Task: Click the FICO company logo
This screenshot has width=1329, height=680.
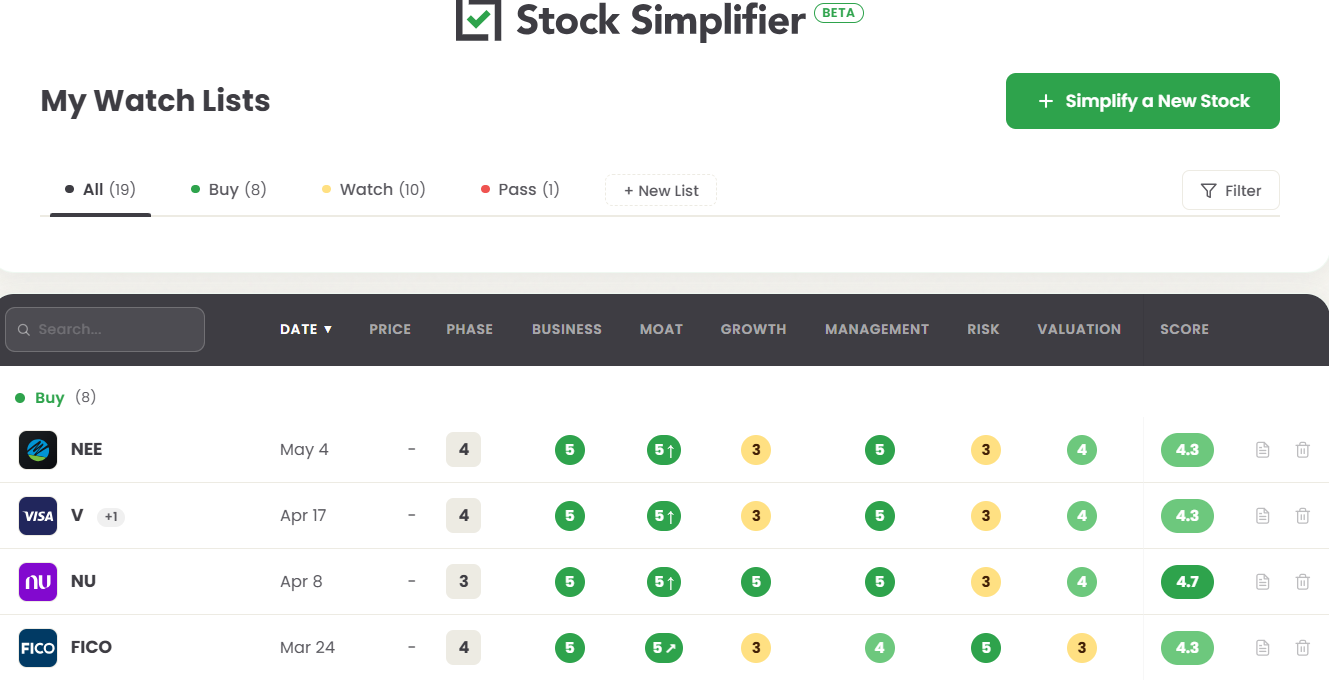Action: click(x=38, y=648)
